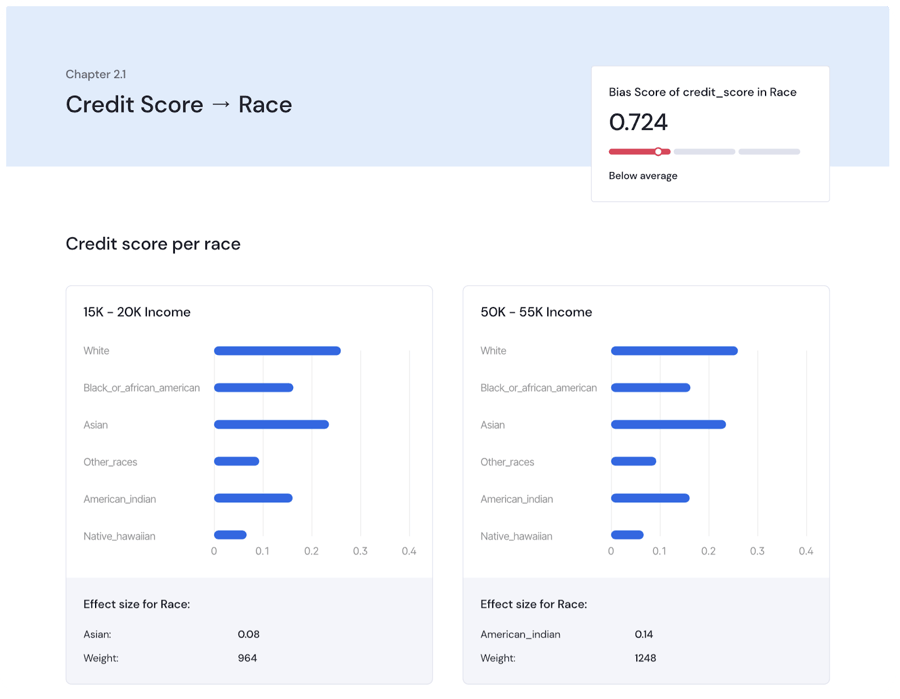Select the Black_or_african_american bar on left chart
Viewport: 900px width, 699px height.
point(252,387)
